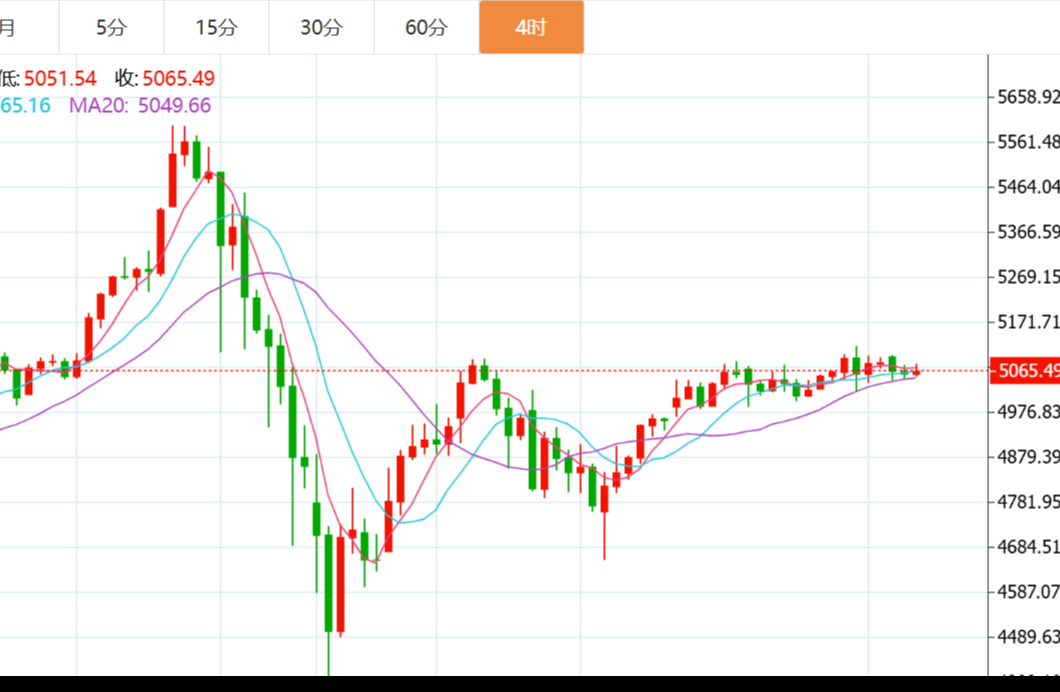This screenshot has height=692, width=1060.
Task: Select the 5366.59 price axis label
Action: 1028,232
